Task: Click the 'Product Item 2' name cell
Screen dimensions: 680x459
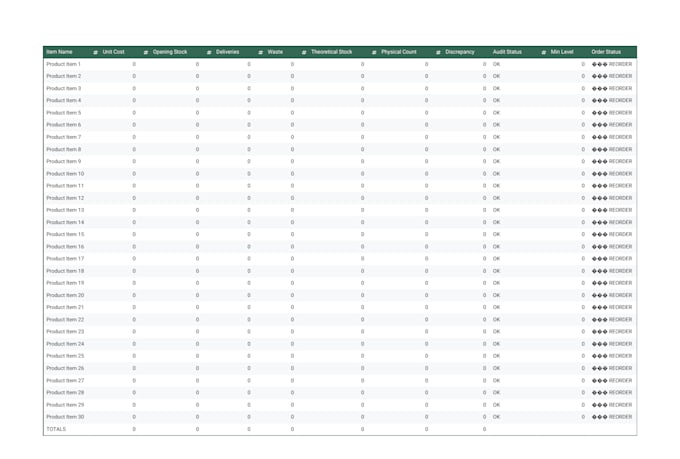Action: point(64,76)
